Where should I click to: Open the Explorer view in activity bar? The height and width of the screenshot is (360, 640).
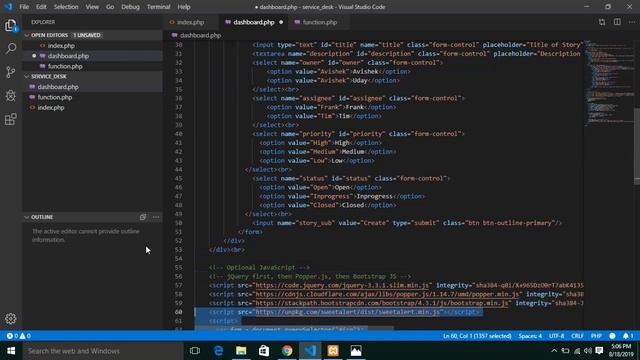coord(11,26)
